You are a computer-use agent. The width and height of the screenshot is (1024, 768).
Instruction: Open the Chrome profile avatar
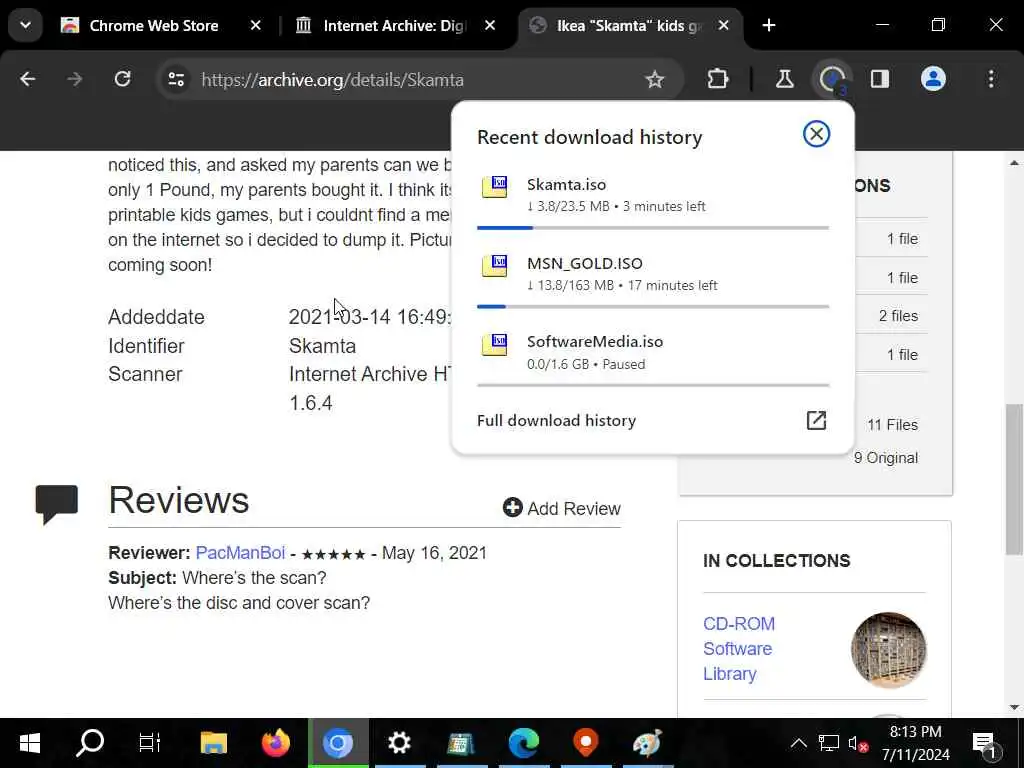click(933, 80)
